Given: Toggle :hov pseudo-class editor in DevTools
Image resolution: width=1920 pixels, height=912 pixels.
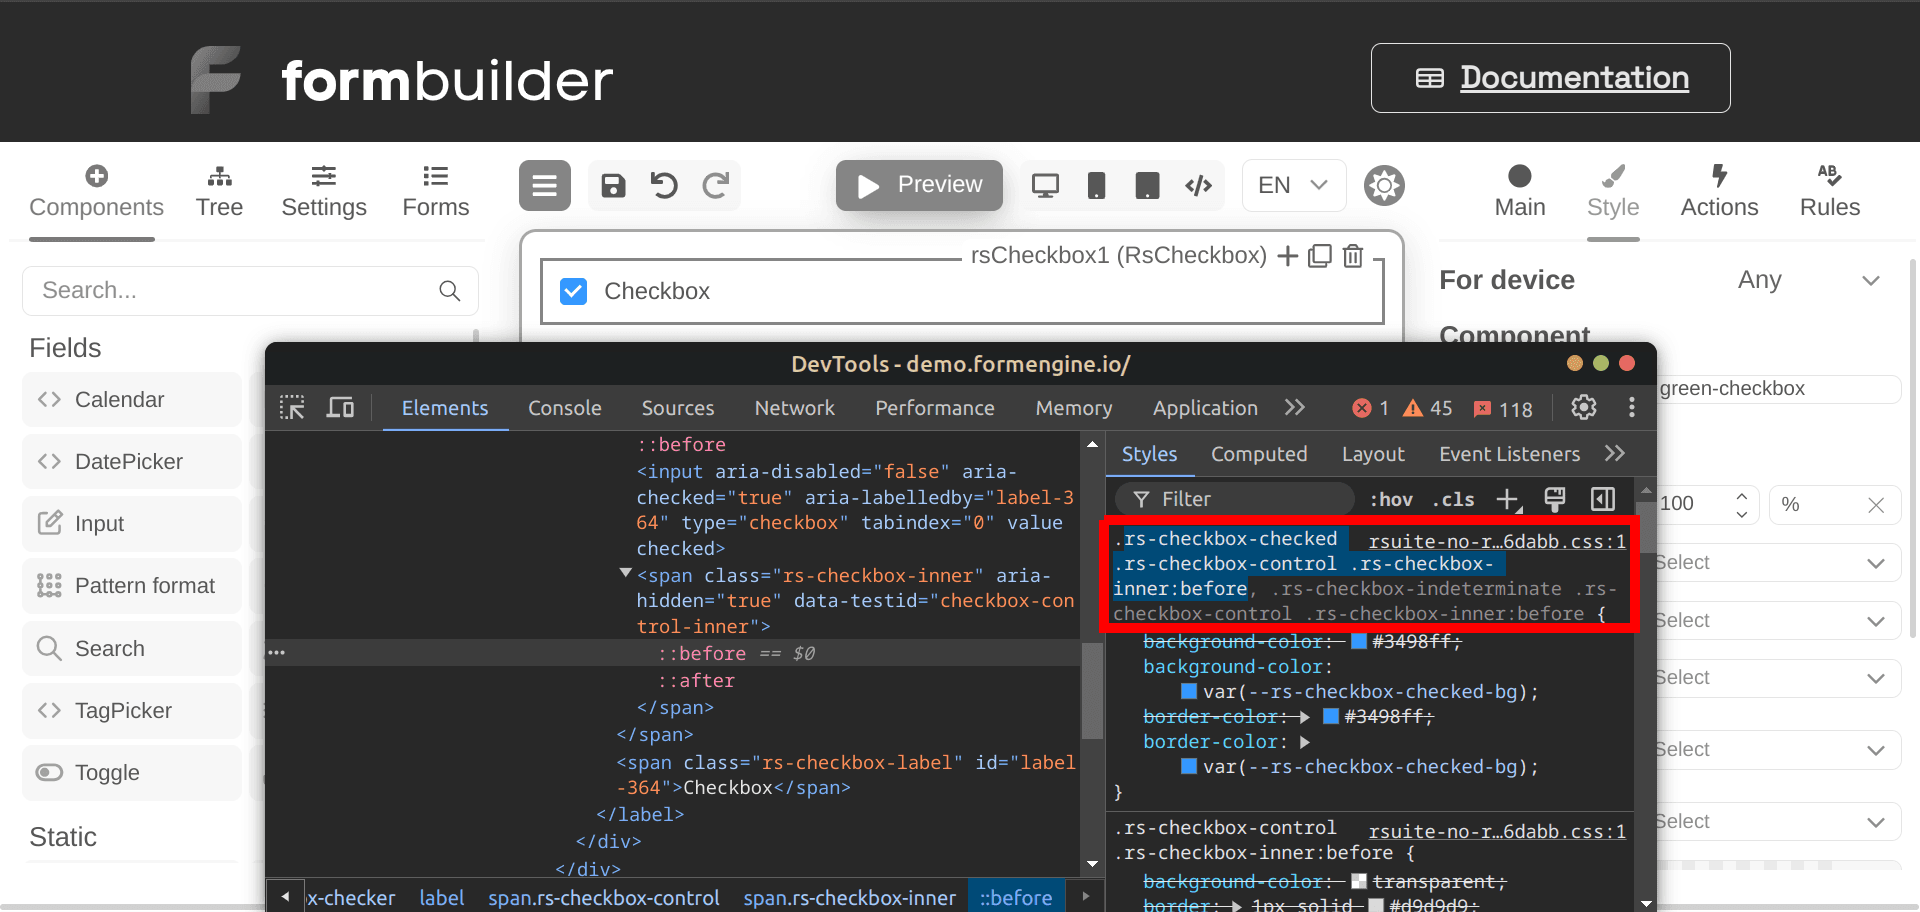Looking at the screenshot, I should coord(1390,499).
